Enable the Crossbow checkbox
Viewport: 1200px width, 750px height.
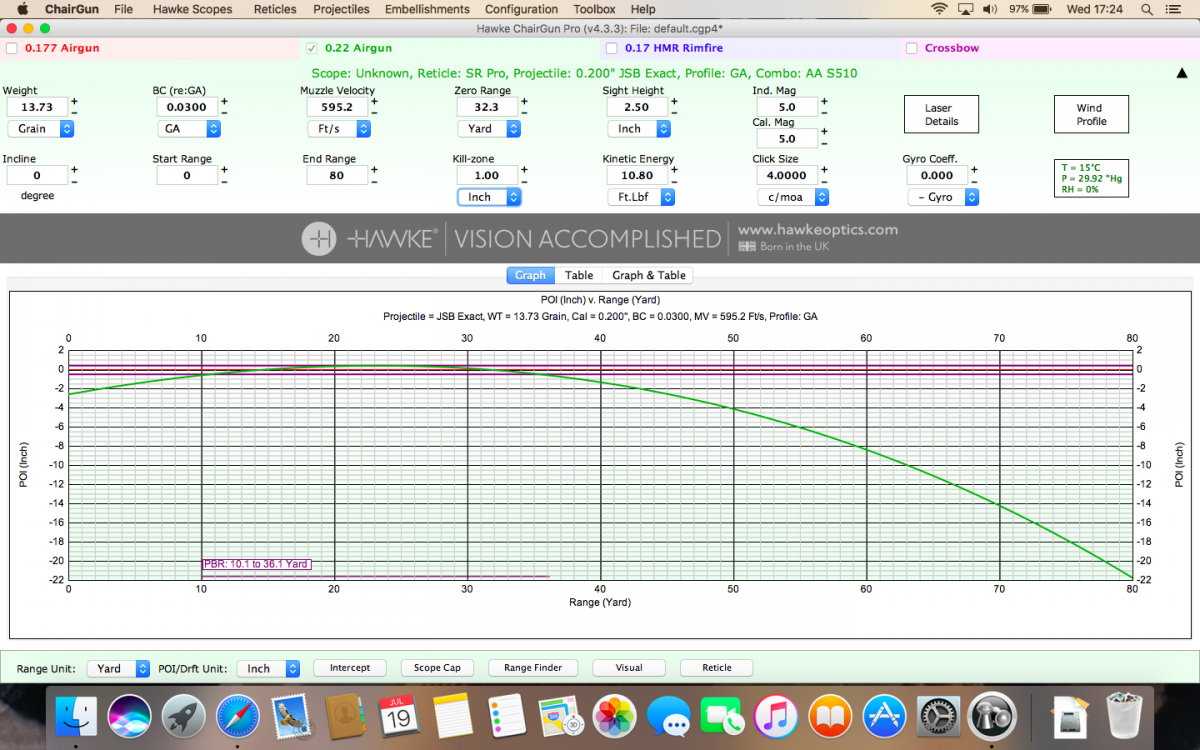(912, 48)
